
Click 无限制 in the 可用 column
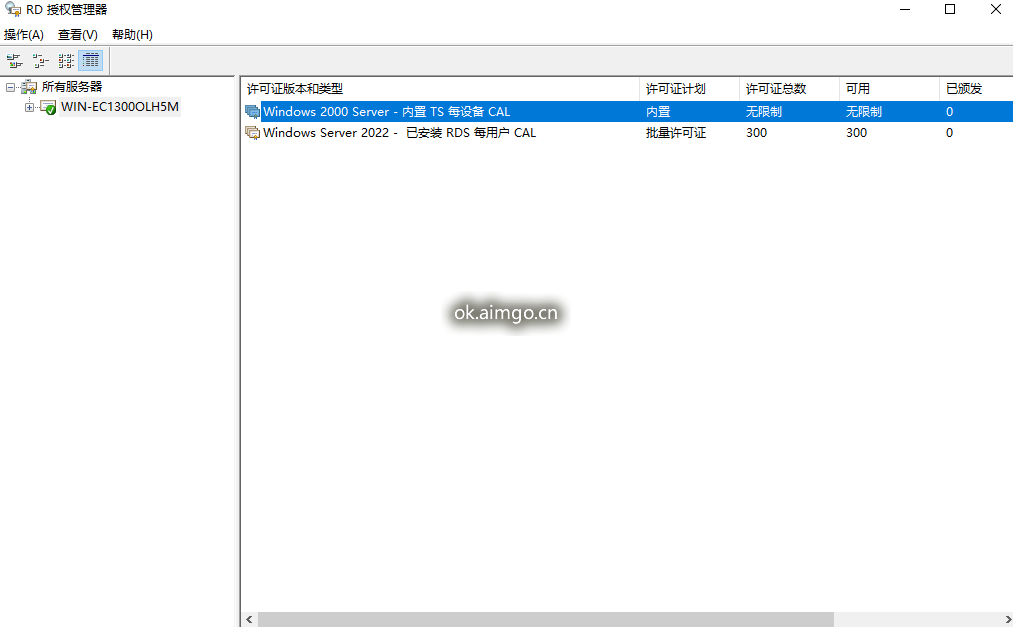pos(864,112)
